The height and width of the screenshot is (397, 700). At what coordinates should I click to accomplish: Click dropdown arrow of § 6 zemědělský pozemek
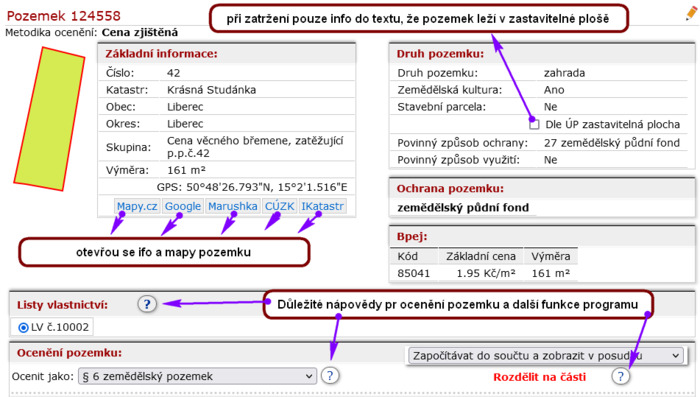click(308, 376)
